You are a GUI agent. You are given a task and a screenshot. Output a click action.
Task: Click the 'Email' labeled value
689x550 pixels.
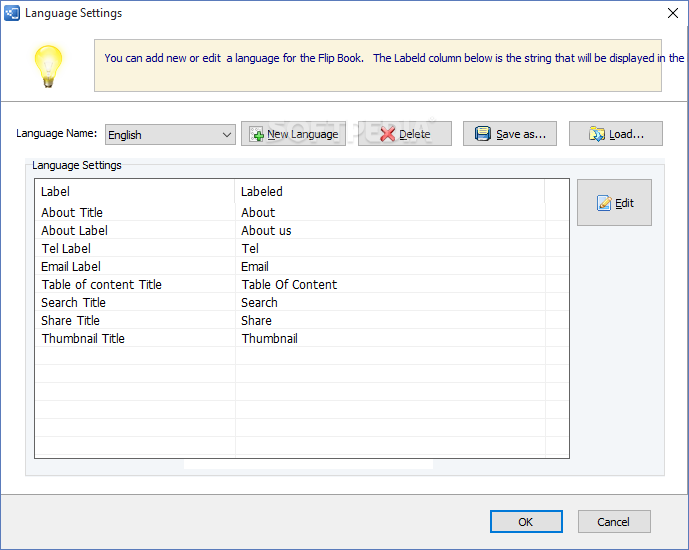255,267
